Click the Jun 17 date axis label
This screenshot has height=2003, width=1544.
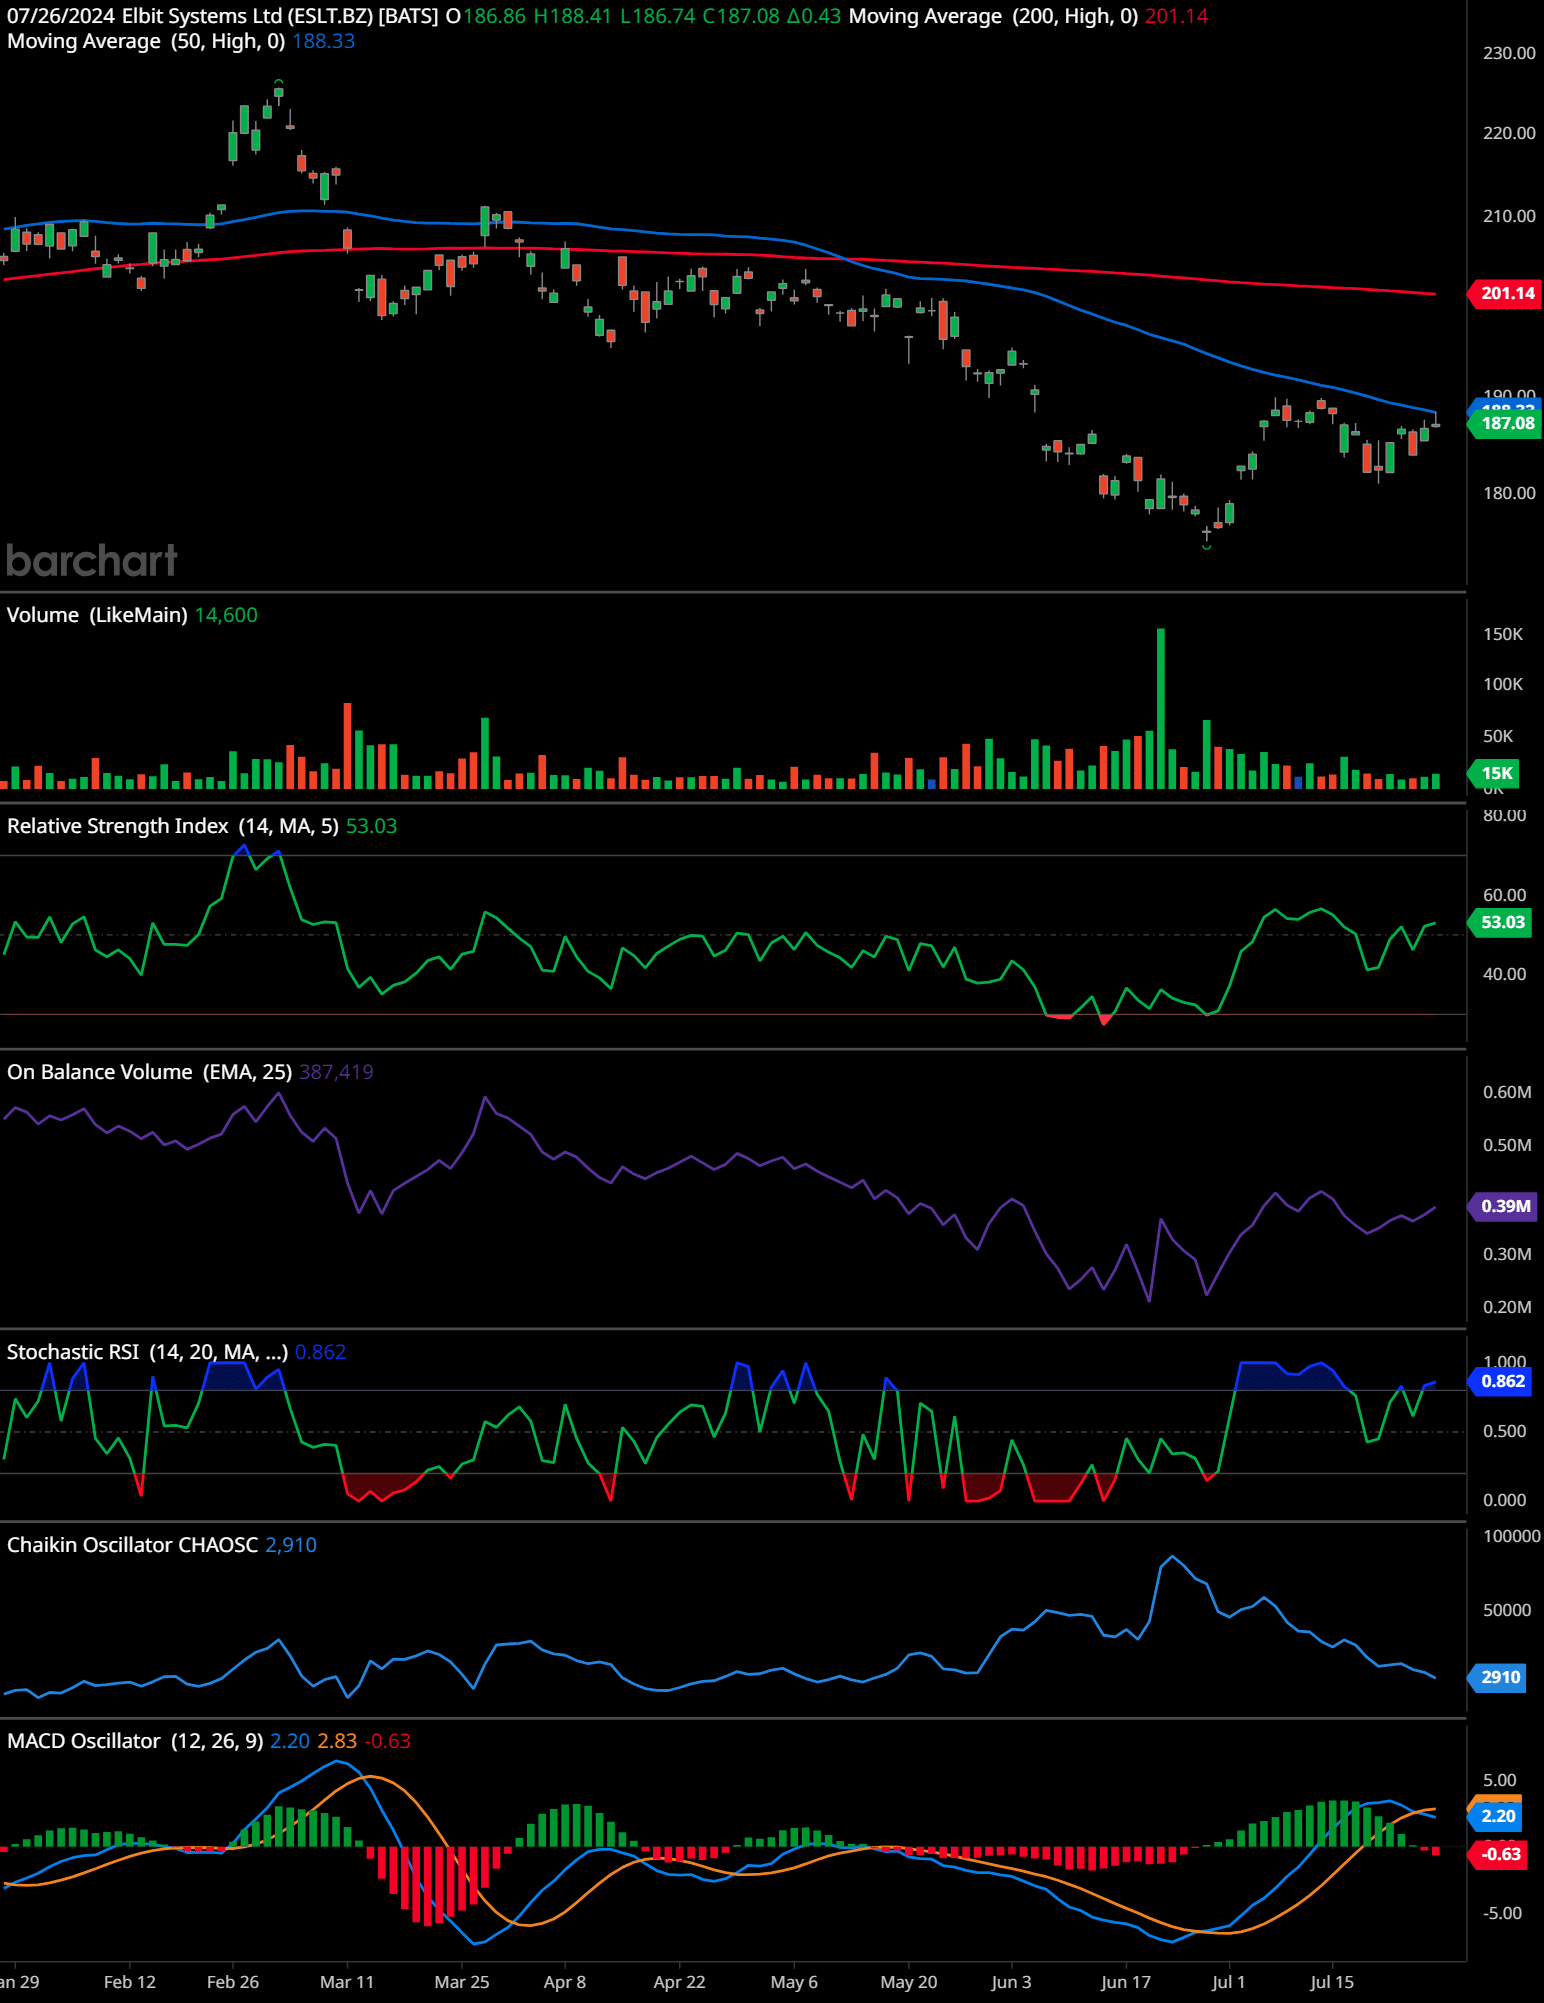[1126, 1982]
